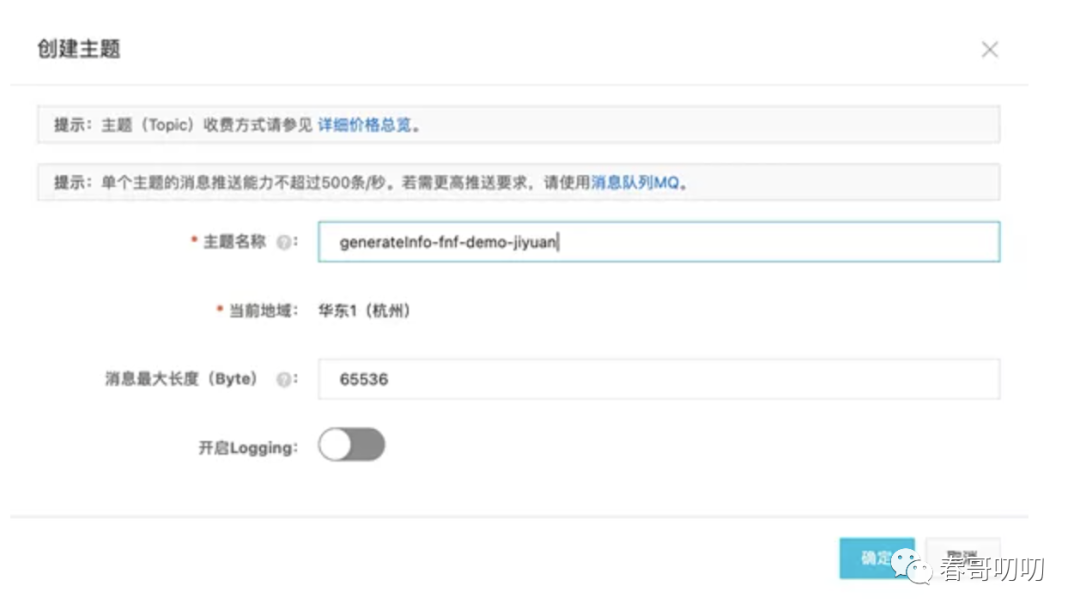This screenshot has height=616, width=1080.
Task: Click the 当前地域 label
Action: click(x=262, y=311)
